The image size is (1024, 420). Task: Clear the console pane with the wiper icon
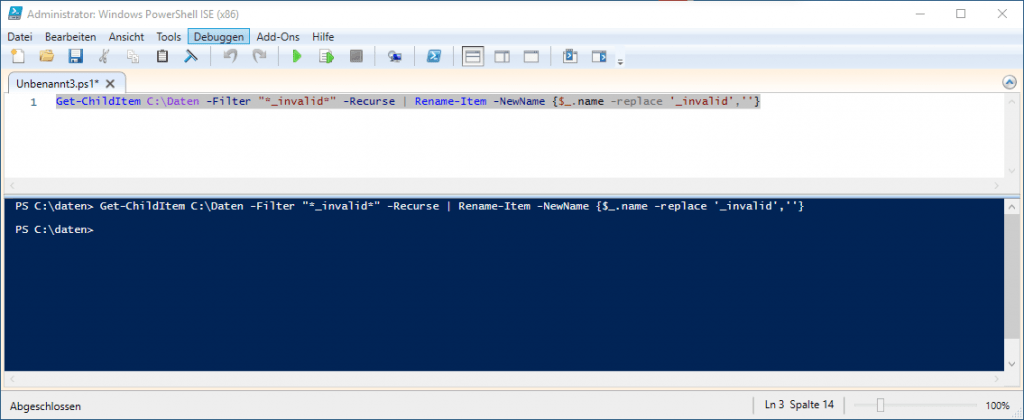pyautogui.click(x=191, y=56)
